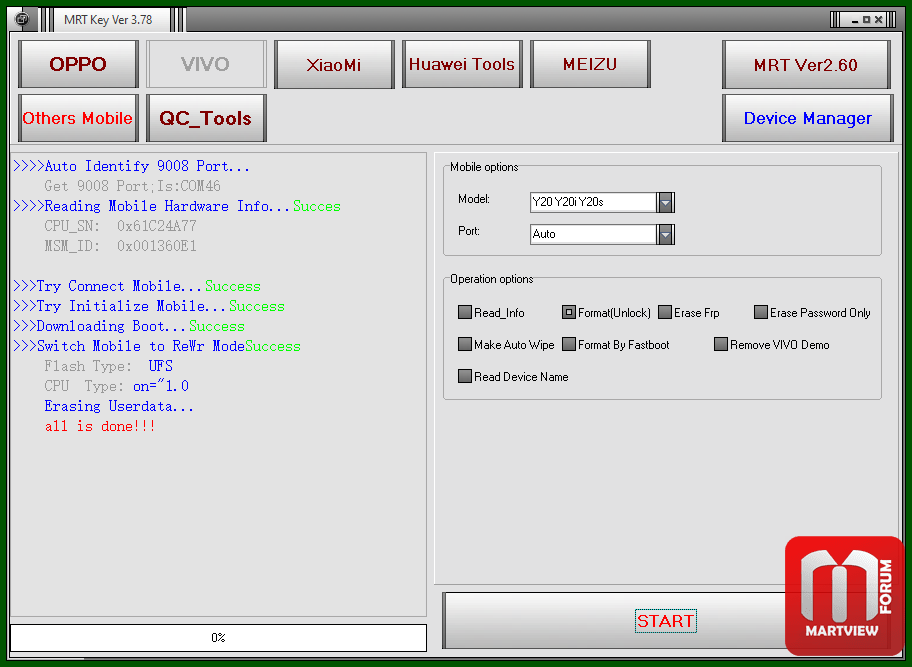
Task: Click 'Switch Mobile to ReWr Mode' line
Action: coord(156,346)
